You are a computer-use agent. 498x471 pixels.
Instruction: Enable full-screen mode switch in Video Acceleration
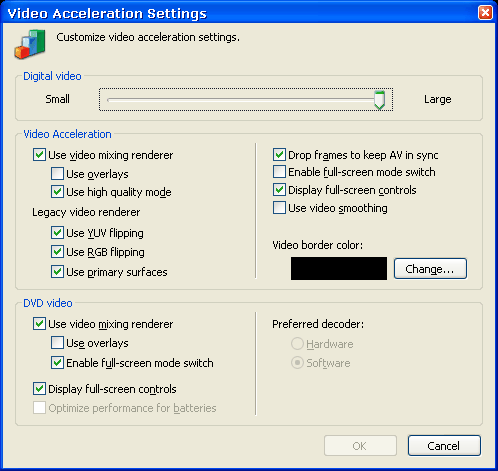tap(279, 172)
